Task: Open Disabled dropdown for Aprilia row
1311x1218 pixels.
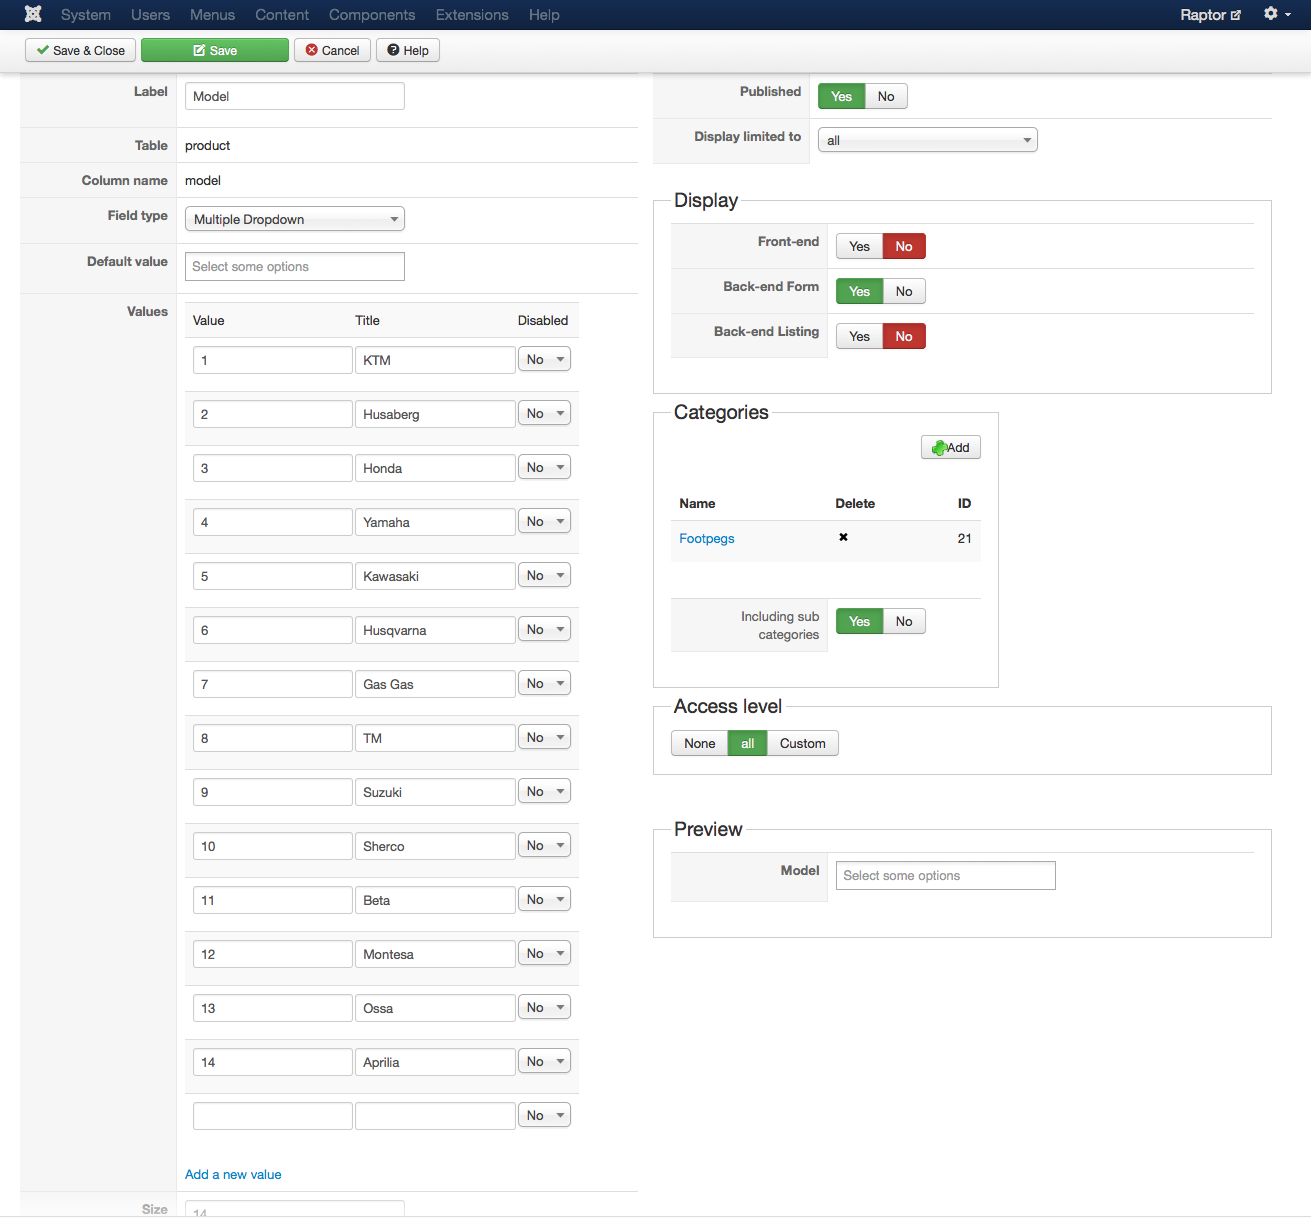Action: click(x=544, y=1061)
